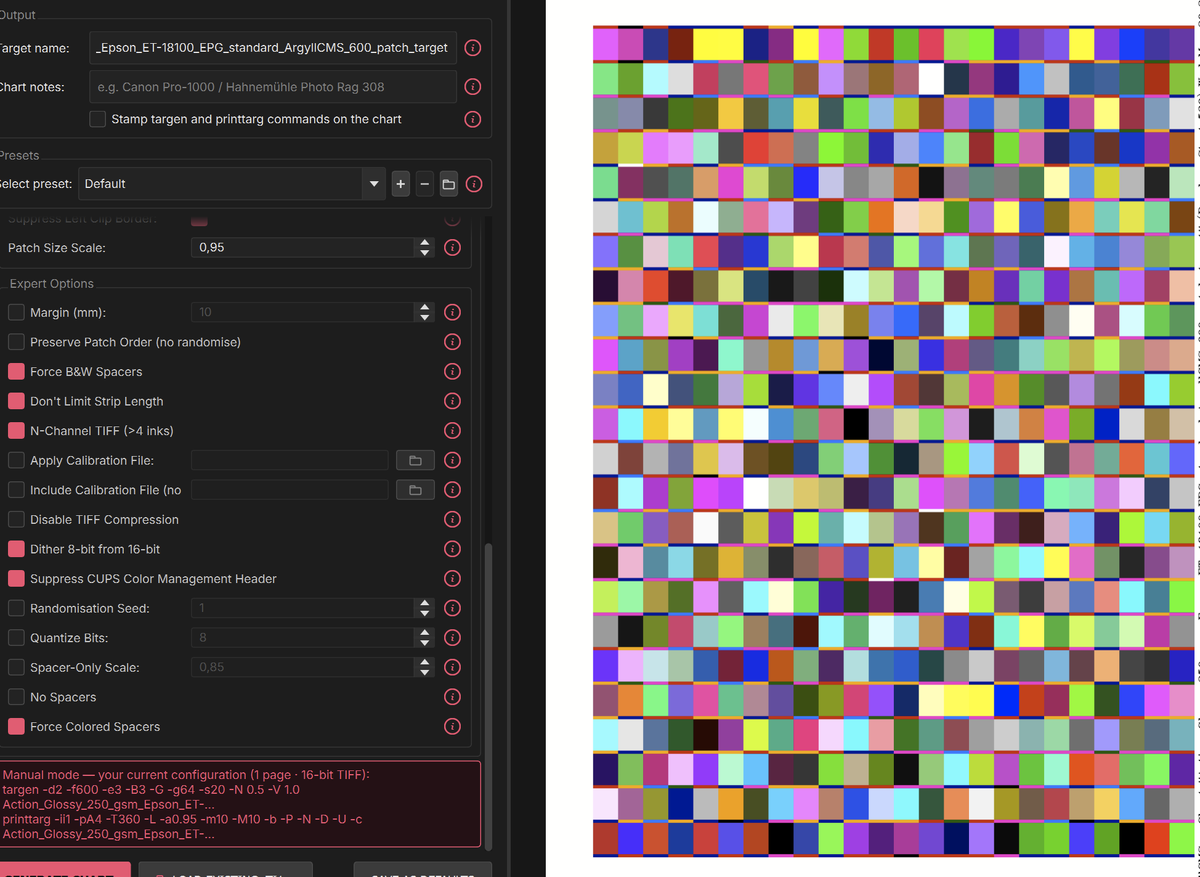
Task: Click the targen command line text
Action: tap(151, 797)
